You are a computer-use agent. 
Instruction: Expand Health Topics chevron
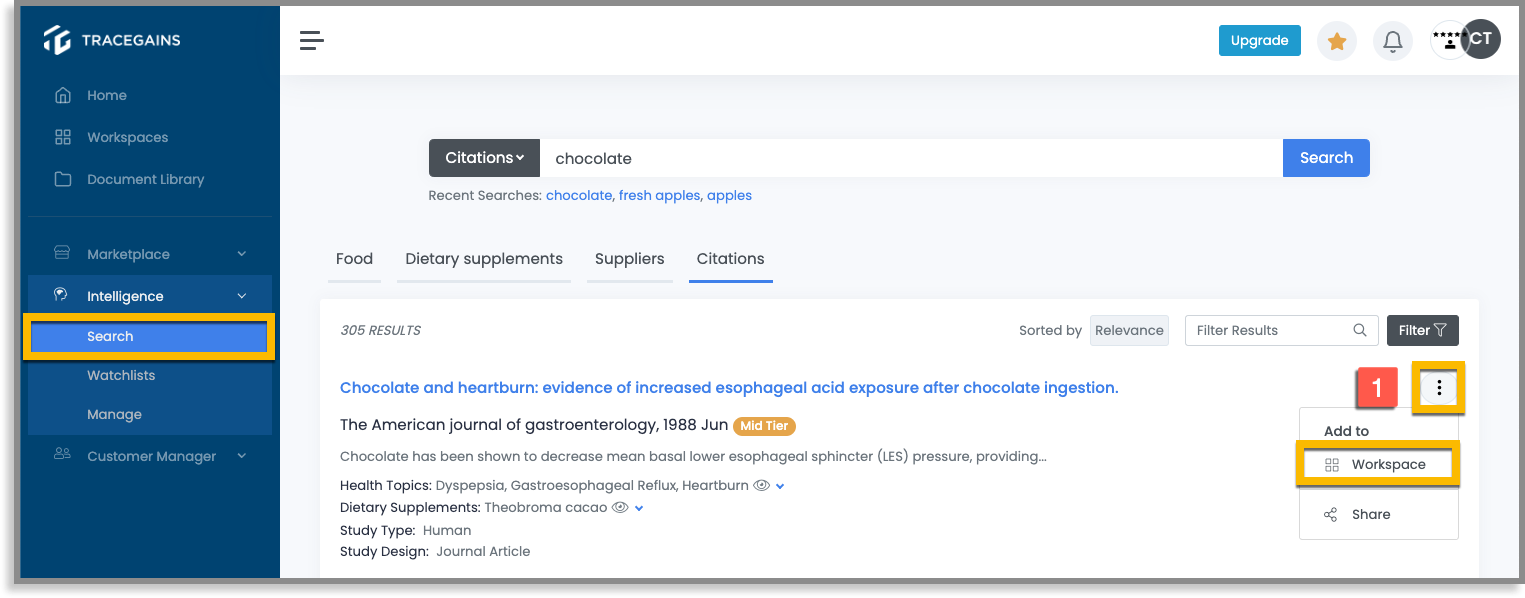(x=780, y=486)
